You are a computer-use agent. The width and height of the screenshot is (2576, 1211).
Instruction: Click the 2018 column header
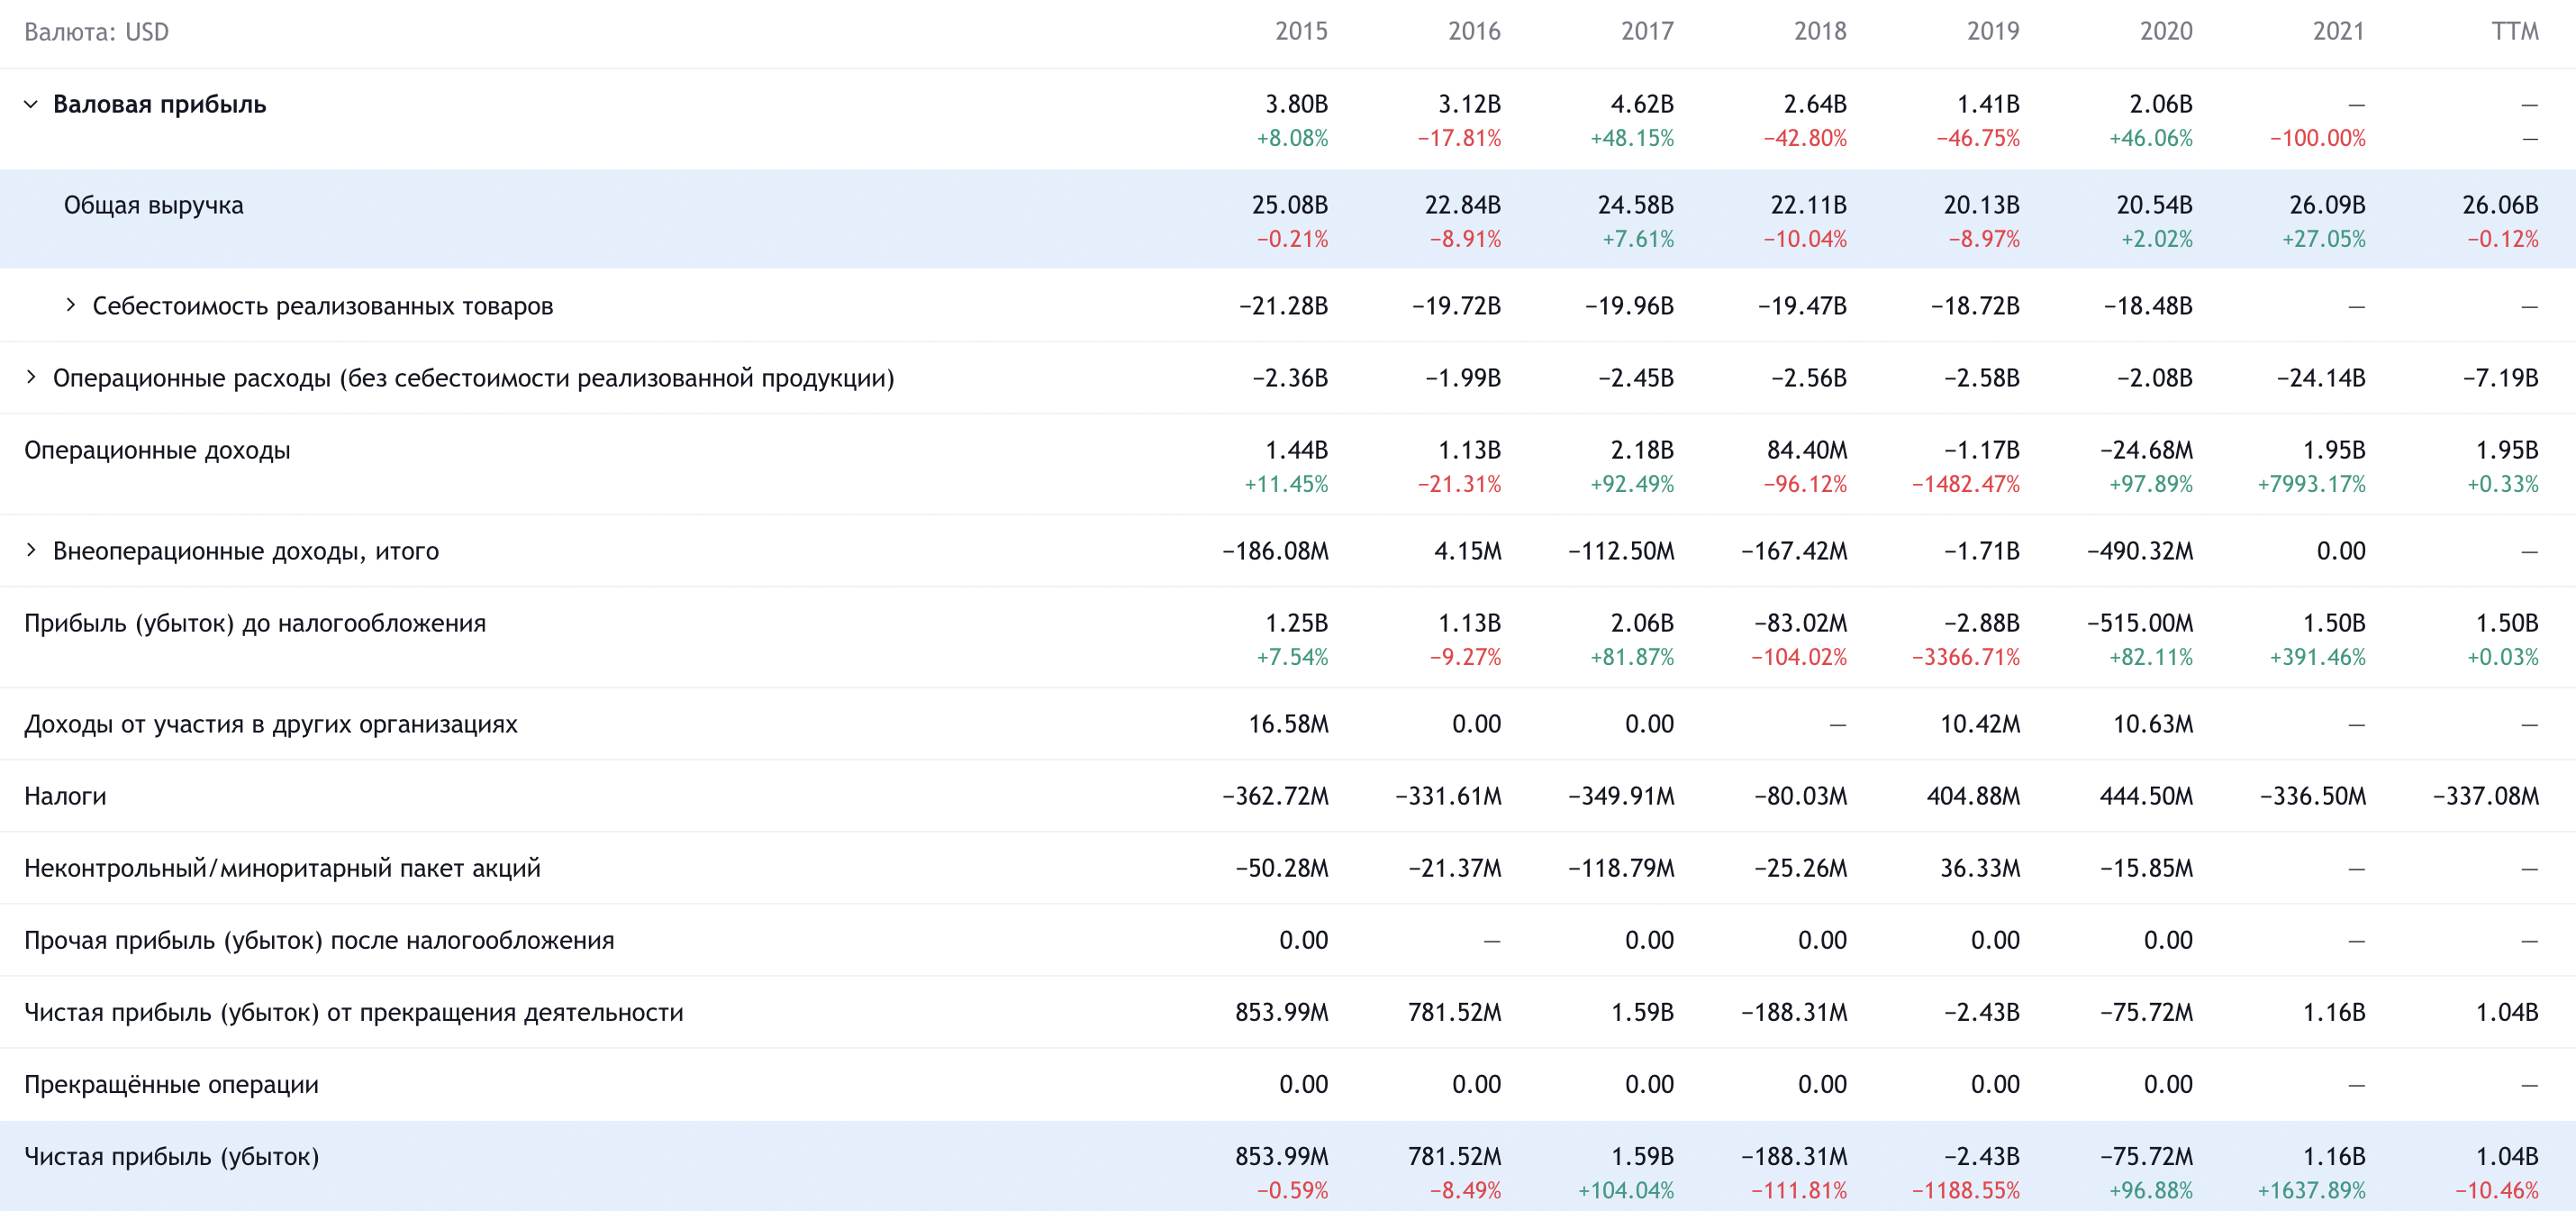coord(1820,32)
